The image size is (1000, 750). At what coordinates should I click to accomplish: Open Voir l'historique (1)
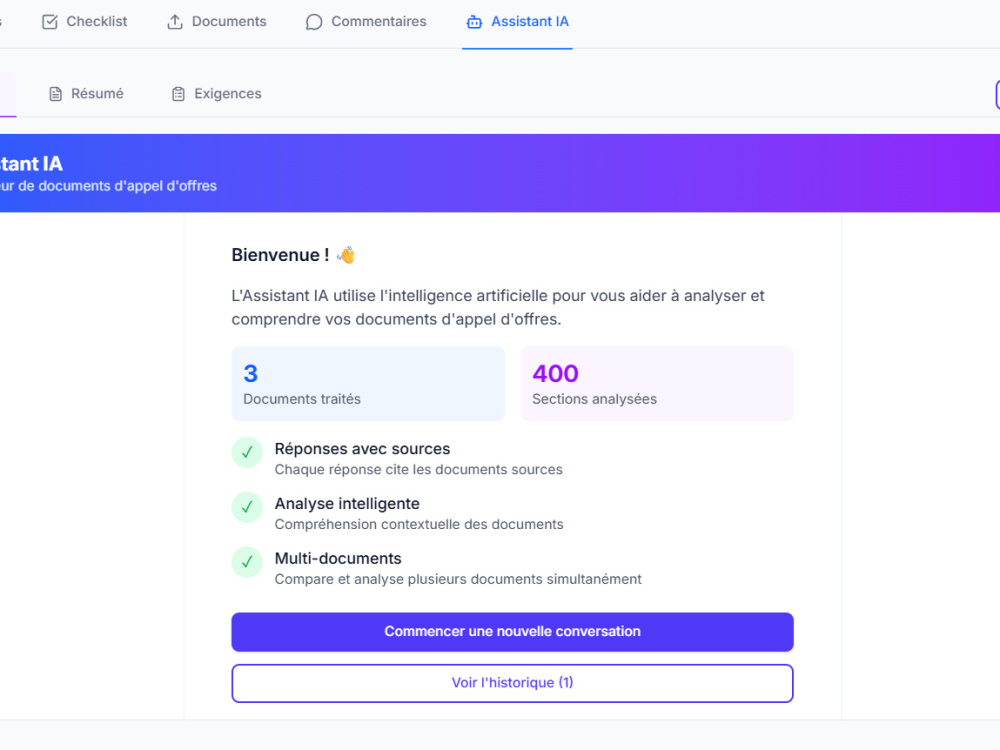[512, 683]
